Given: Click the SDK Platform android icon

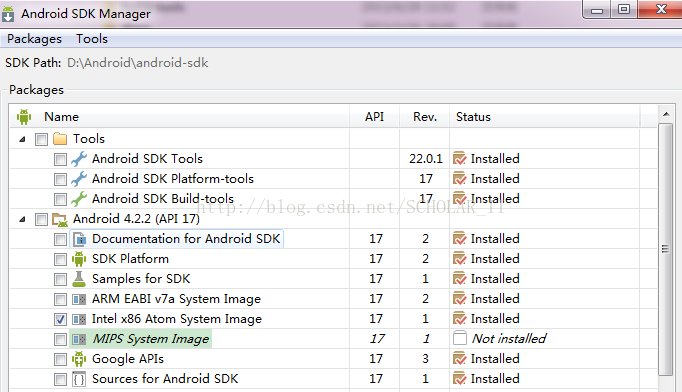Looking at the screenshot, I should click(x=79, y=259).
